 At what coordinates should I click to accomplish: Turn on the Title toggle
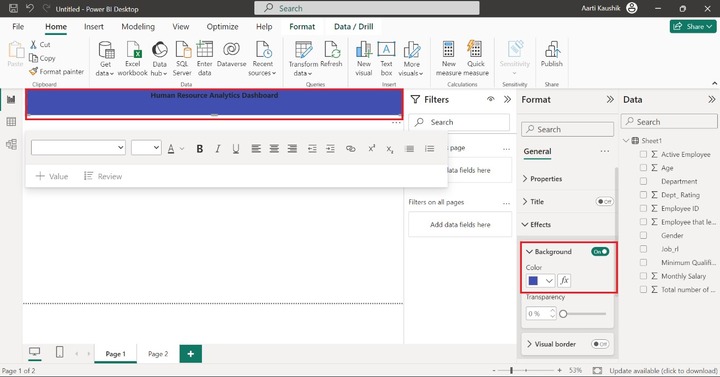(x=604, y=202)
